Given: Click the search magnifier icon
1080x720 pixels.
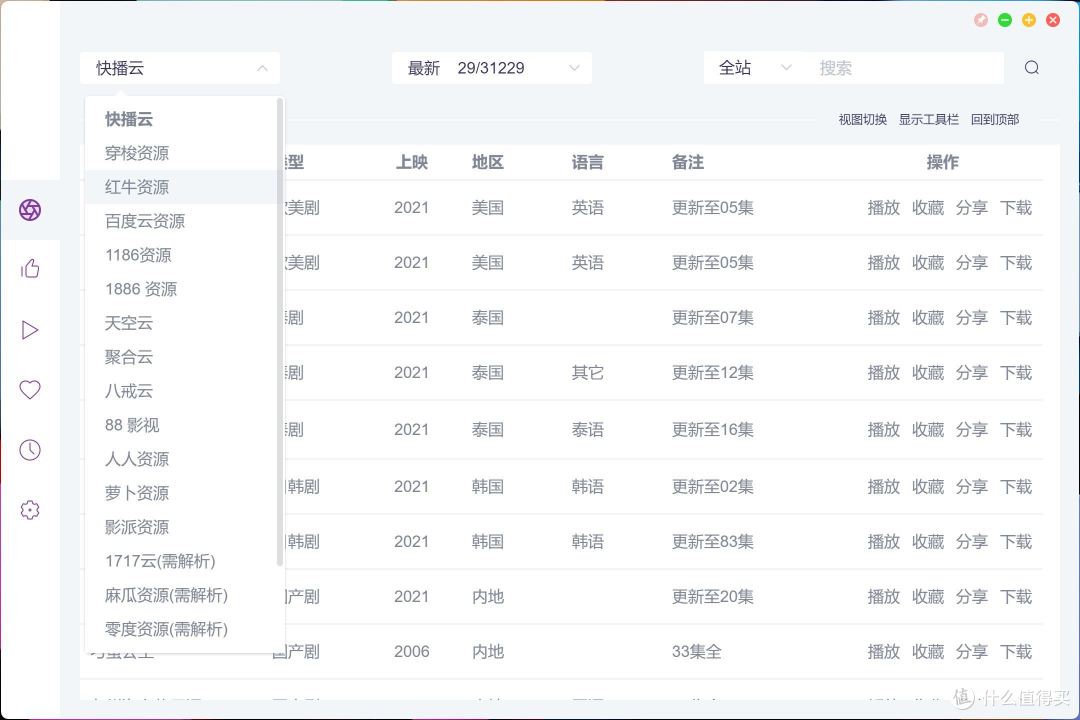Looking at the screenshot, I should [x=1031, y=68].
